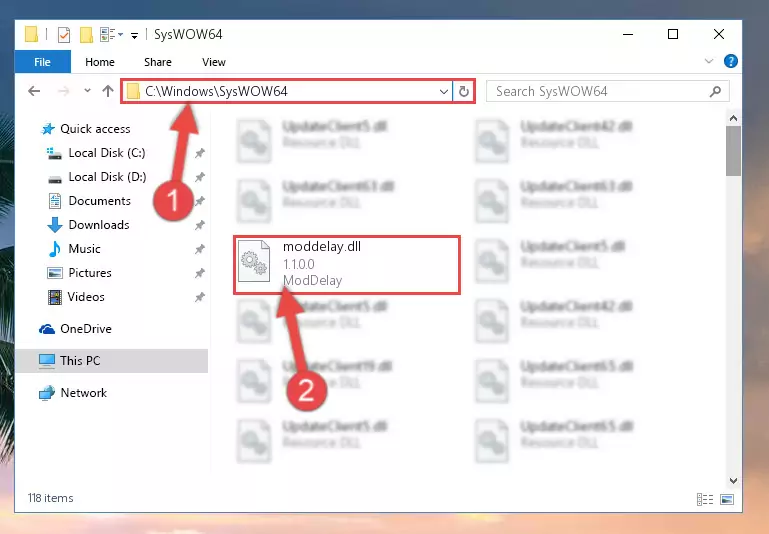Click the Forward navigation arrow
Screen dimensions: 769x534
tap(64, 91)
